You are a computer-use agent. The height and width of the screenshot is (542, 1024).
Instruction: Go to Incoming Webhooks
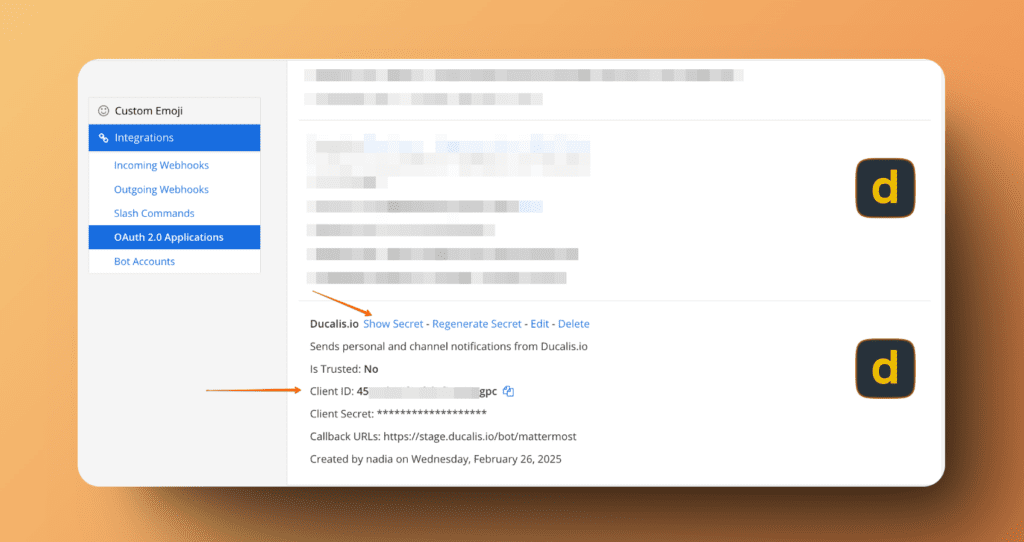pyautogui.click(x=161, y=165)
